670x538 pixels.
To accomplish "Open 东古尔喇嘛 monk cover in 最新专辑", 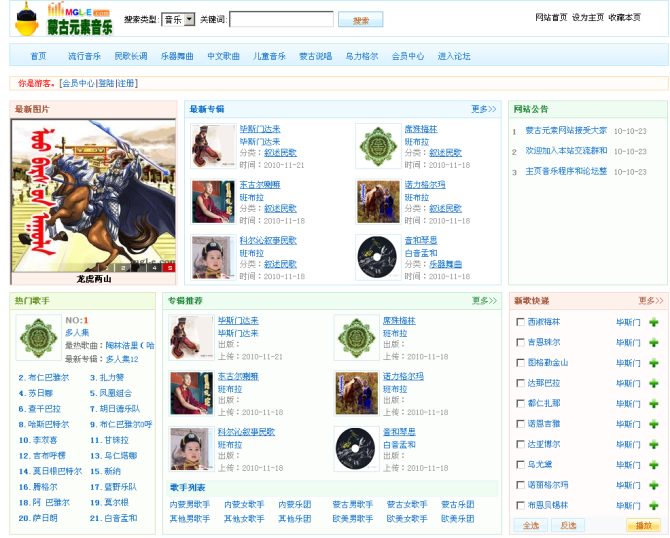I will coord(213,202).
